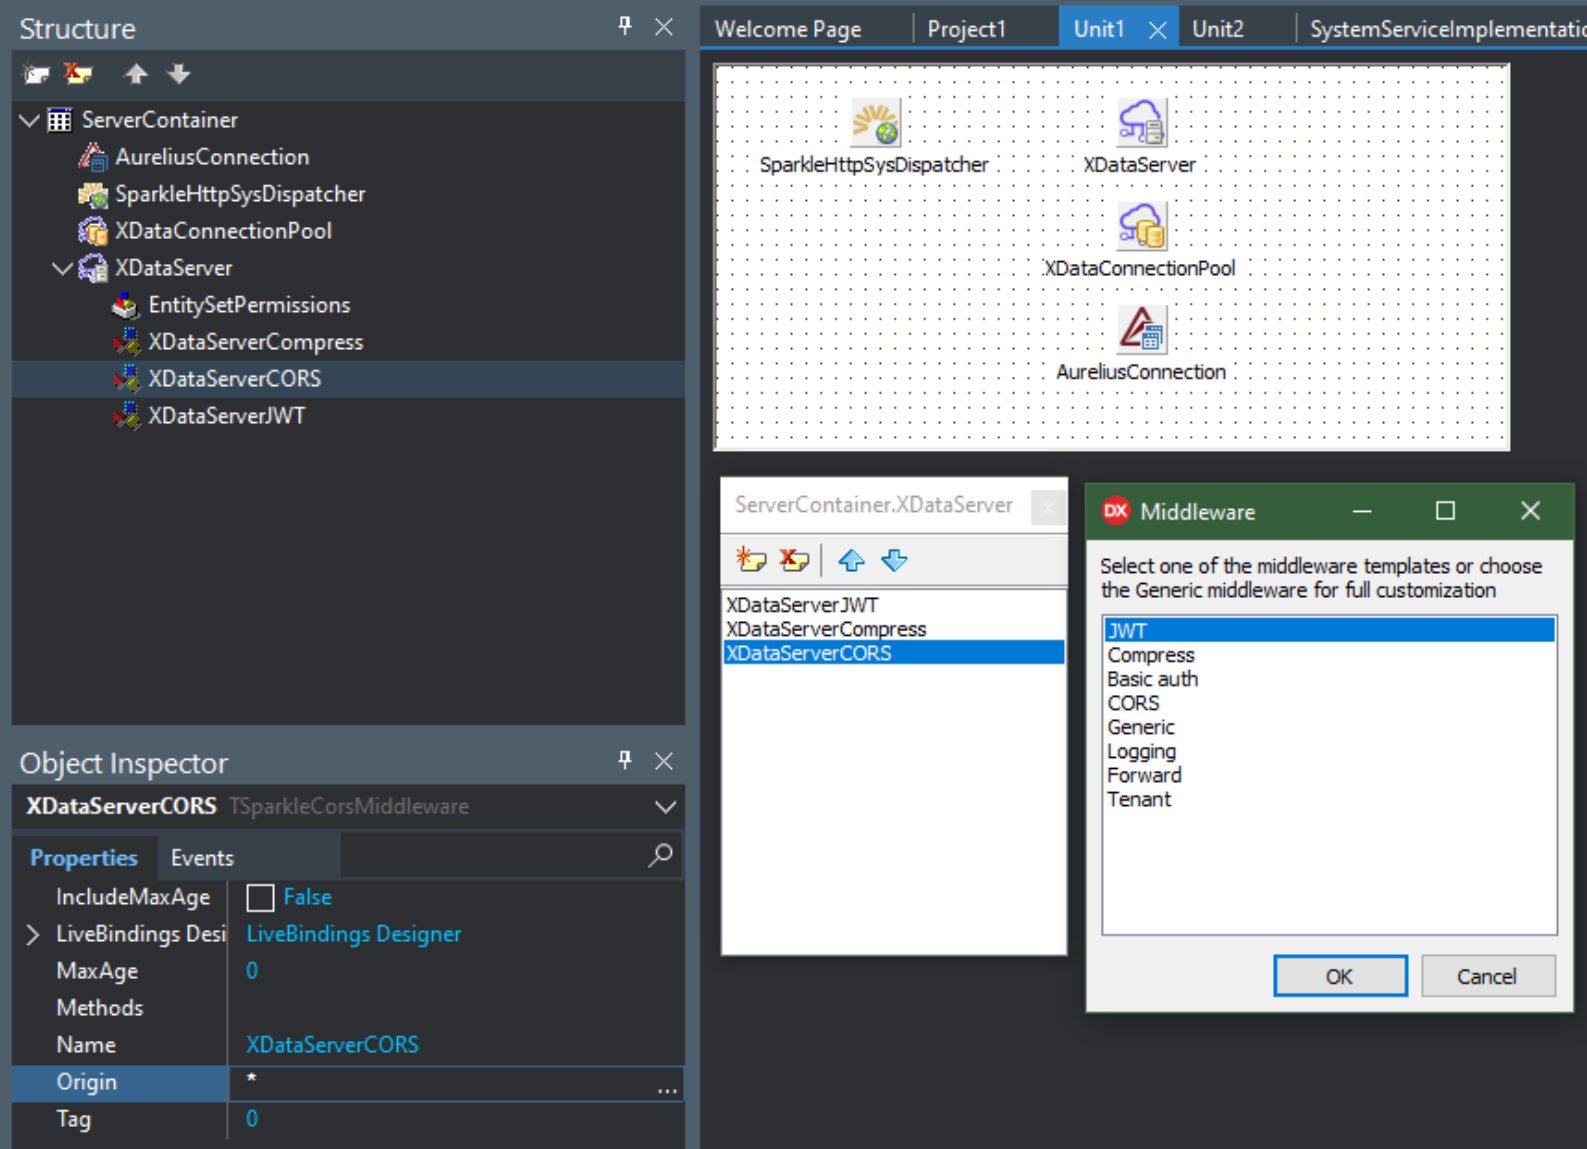Image resolution: width=1587 pixels, height=1149 pixels.
Task: Select the Methods property row
Action: point(348,1008)
